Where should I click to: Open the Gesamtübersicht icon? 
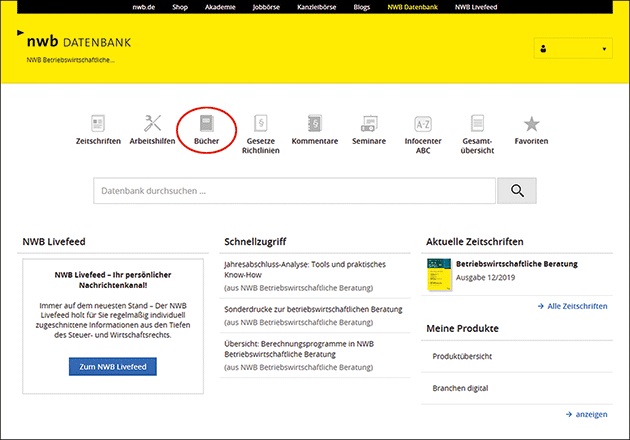[478, 124]
